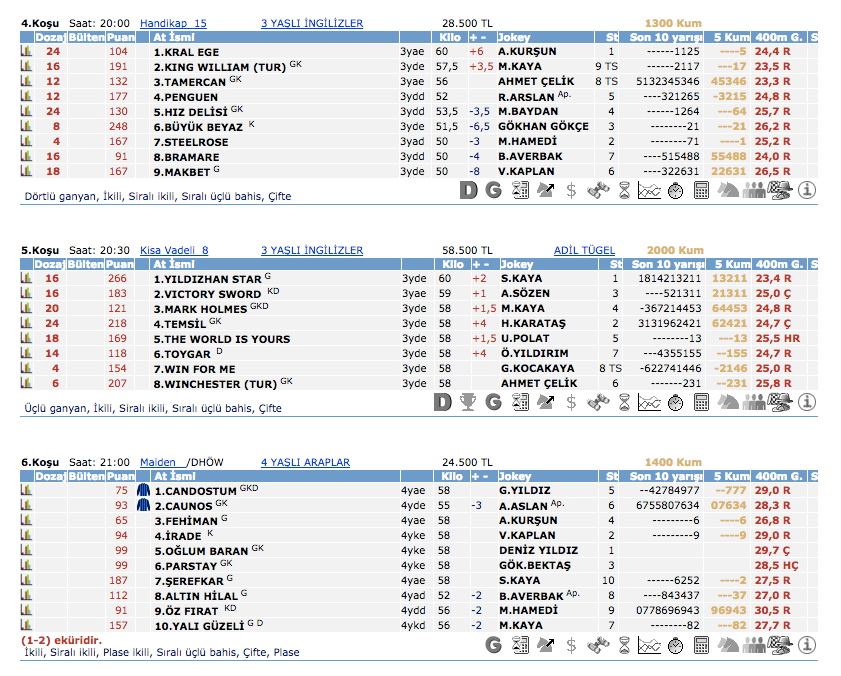This screenshot has width=841, height=676.
Task: Click the Maiden link in race 6
Action: pos(157,462)
